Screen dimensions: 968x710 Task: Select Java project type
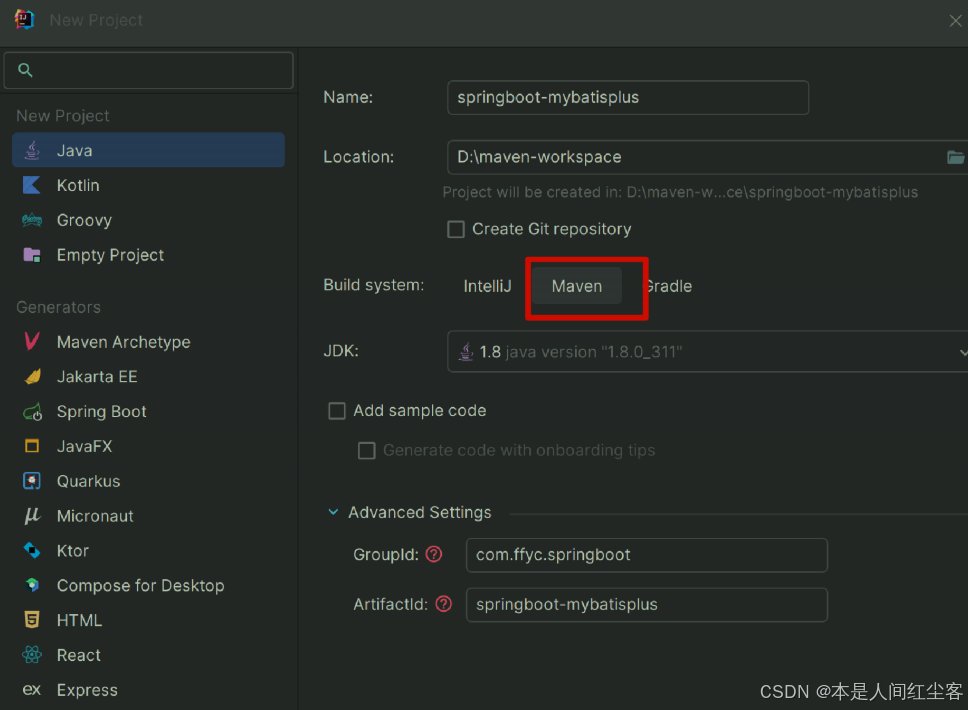coord(148,150)
